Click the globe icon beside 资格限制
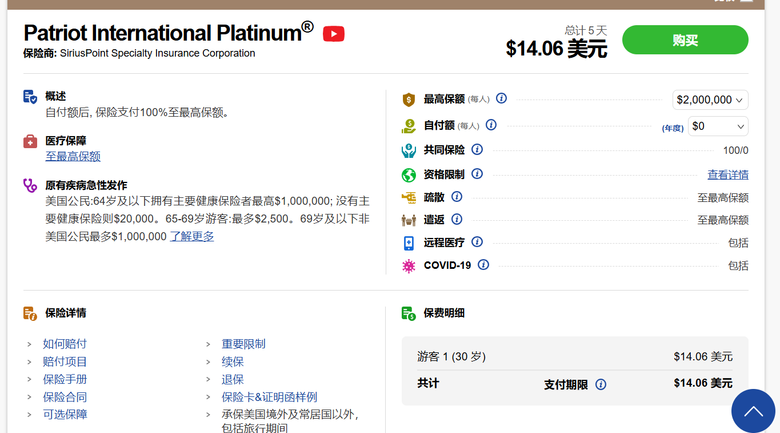 point(408,175)
